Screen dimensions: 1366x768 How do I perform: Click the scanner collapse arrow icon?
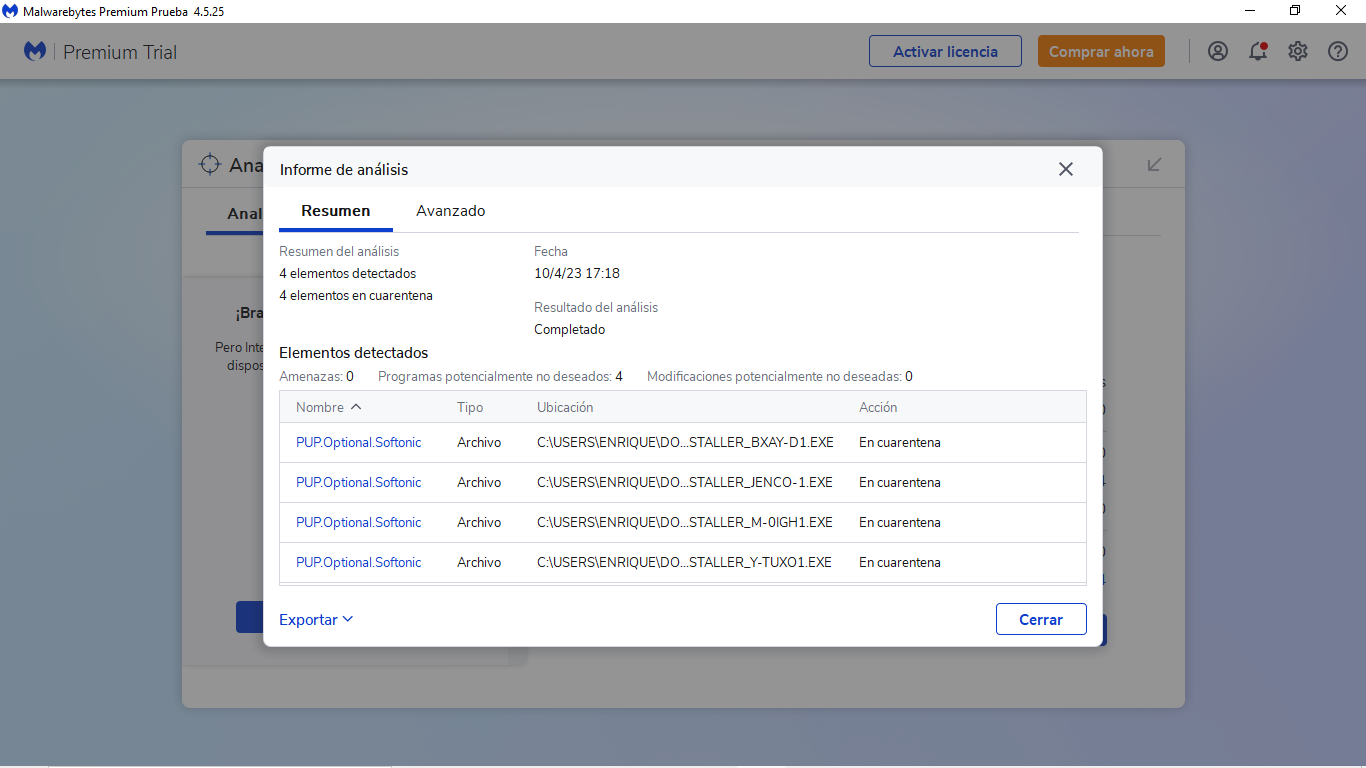click(x=1154, y=164)
